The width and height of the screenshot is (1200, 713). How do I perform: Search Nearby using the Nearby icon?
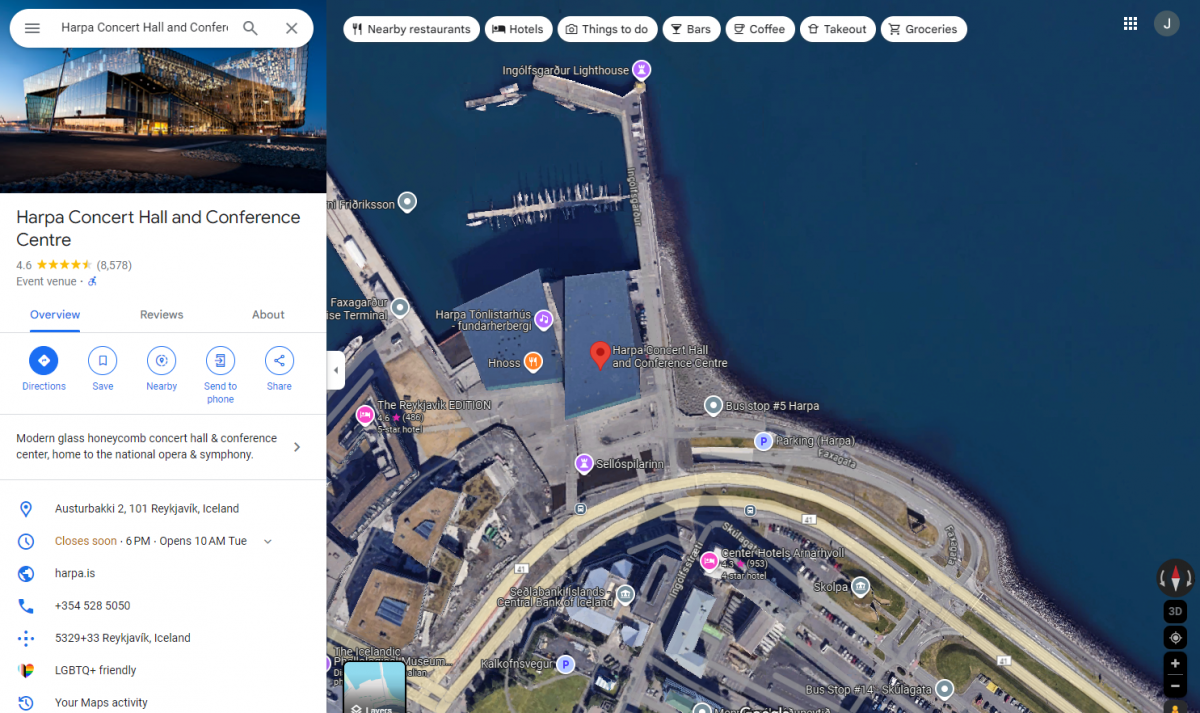coord(161,361)
